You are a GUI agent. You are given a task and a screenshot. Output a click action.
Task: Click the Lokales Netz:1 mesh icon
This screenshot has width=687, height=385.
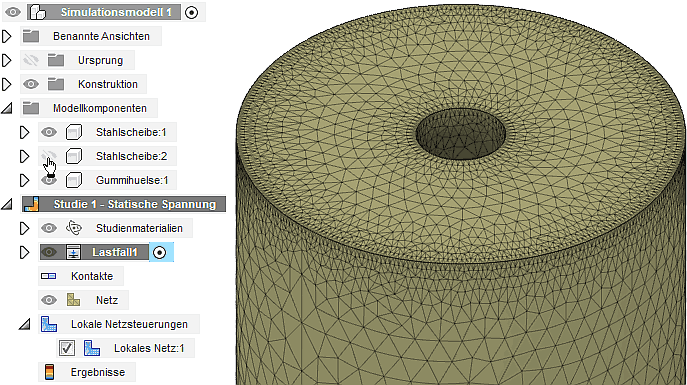click(x=92, y=348)
